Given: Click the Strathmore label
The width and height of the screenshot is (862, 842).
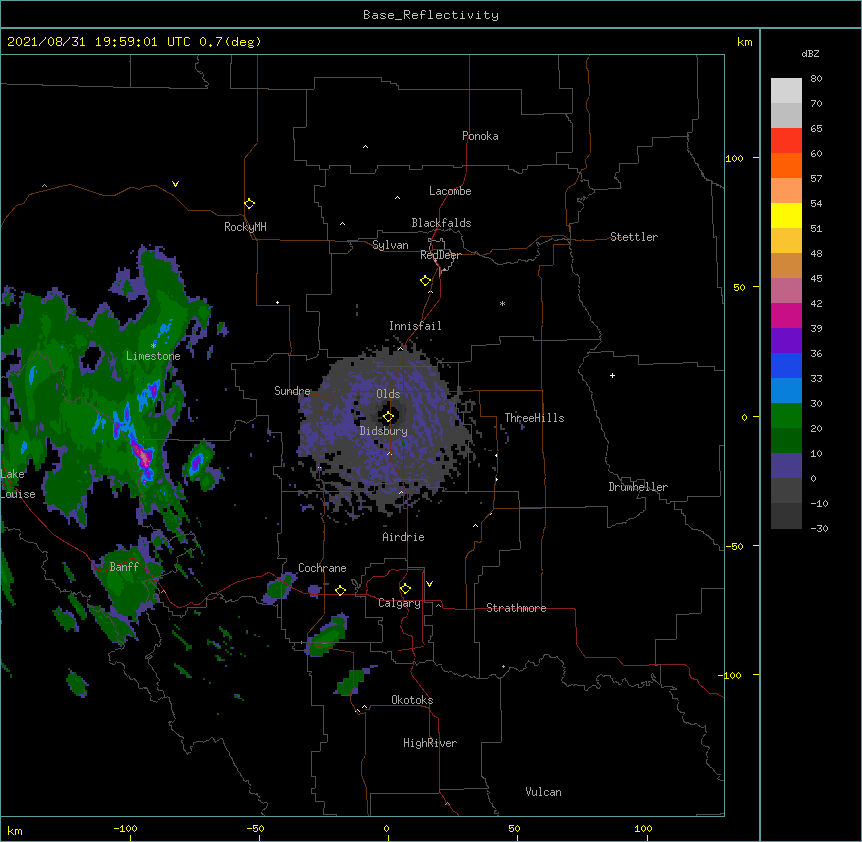Looking at the screenshot, I should point(516,608).
